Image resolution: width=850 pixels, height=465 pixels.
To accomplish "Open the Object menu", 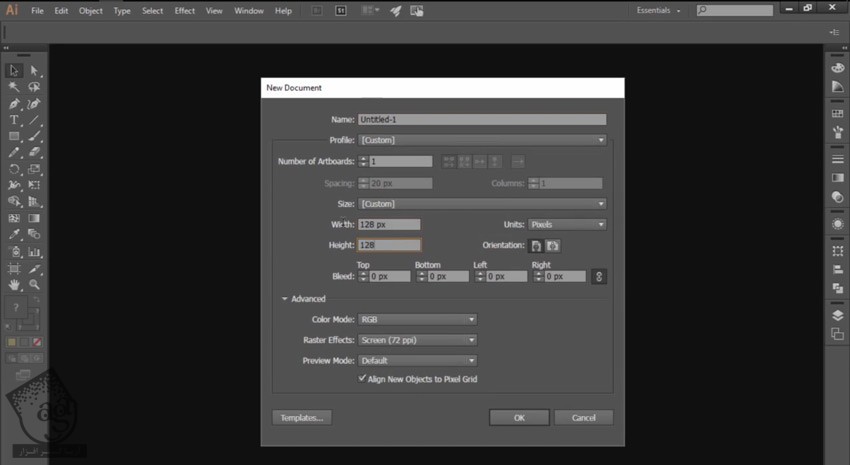I will [x=91, y=10].
